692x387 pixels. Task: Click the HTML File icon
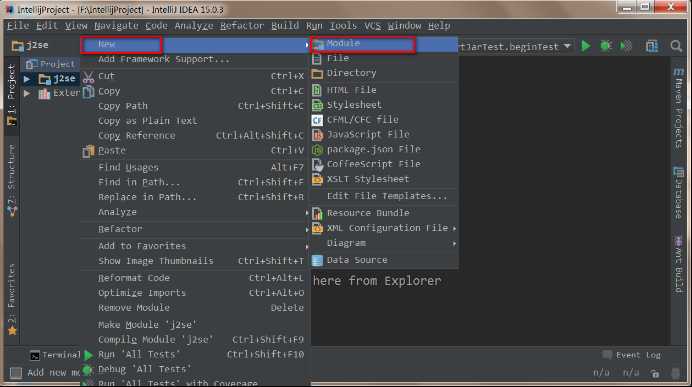point(317,90)
